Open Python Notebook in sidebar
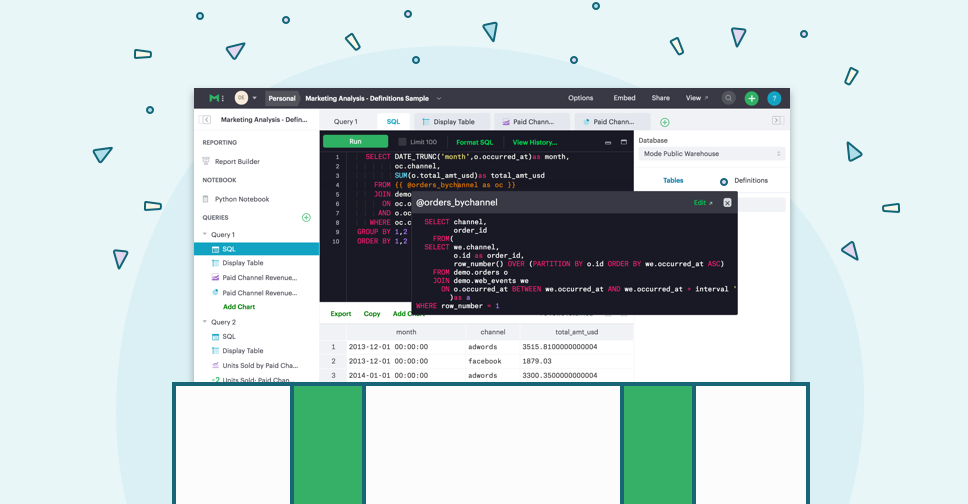 [242, 200]
